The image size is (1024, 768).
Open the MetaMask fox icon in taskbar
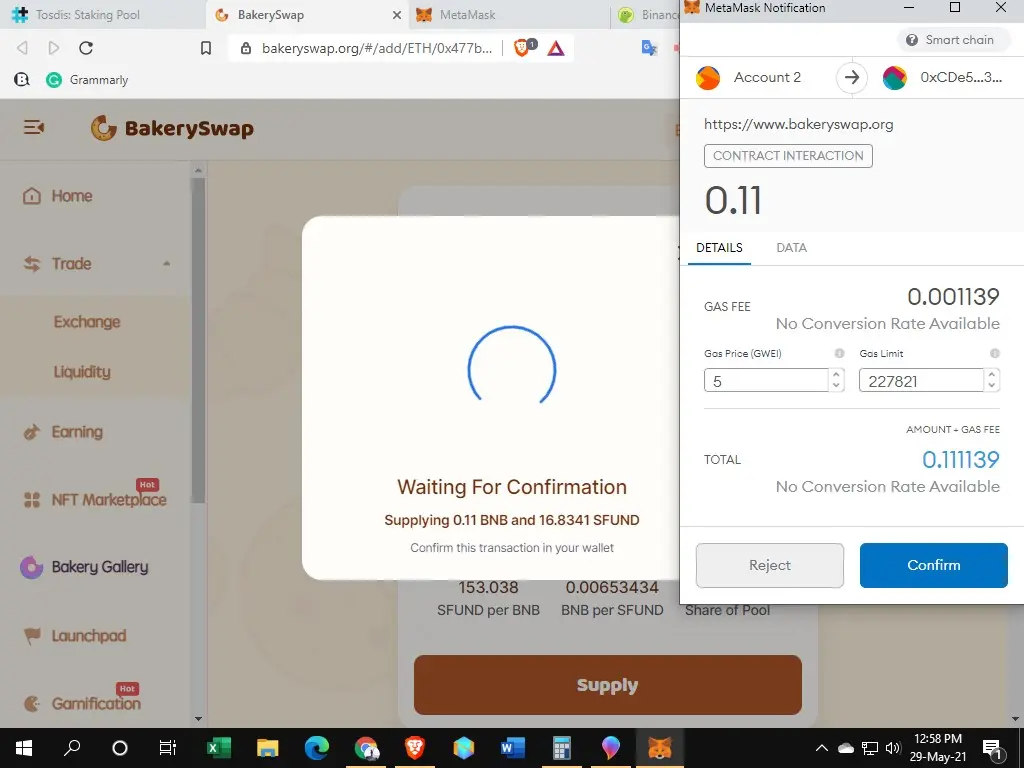(x=660, y=747)
